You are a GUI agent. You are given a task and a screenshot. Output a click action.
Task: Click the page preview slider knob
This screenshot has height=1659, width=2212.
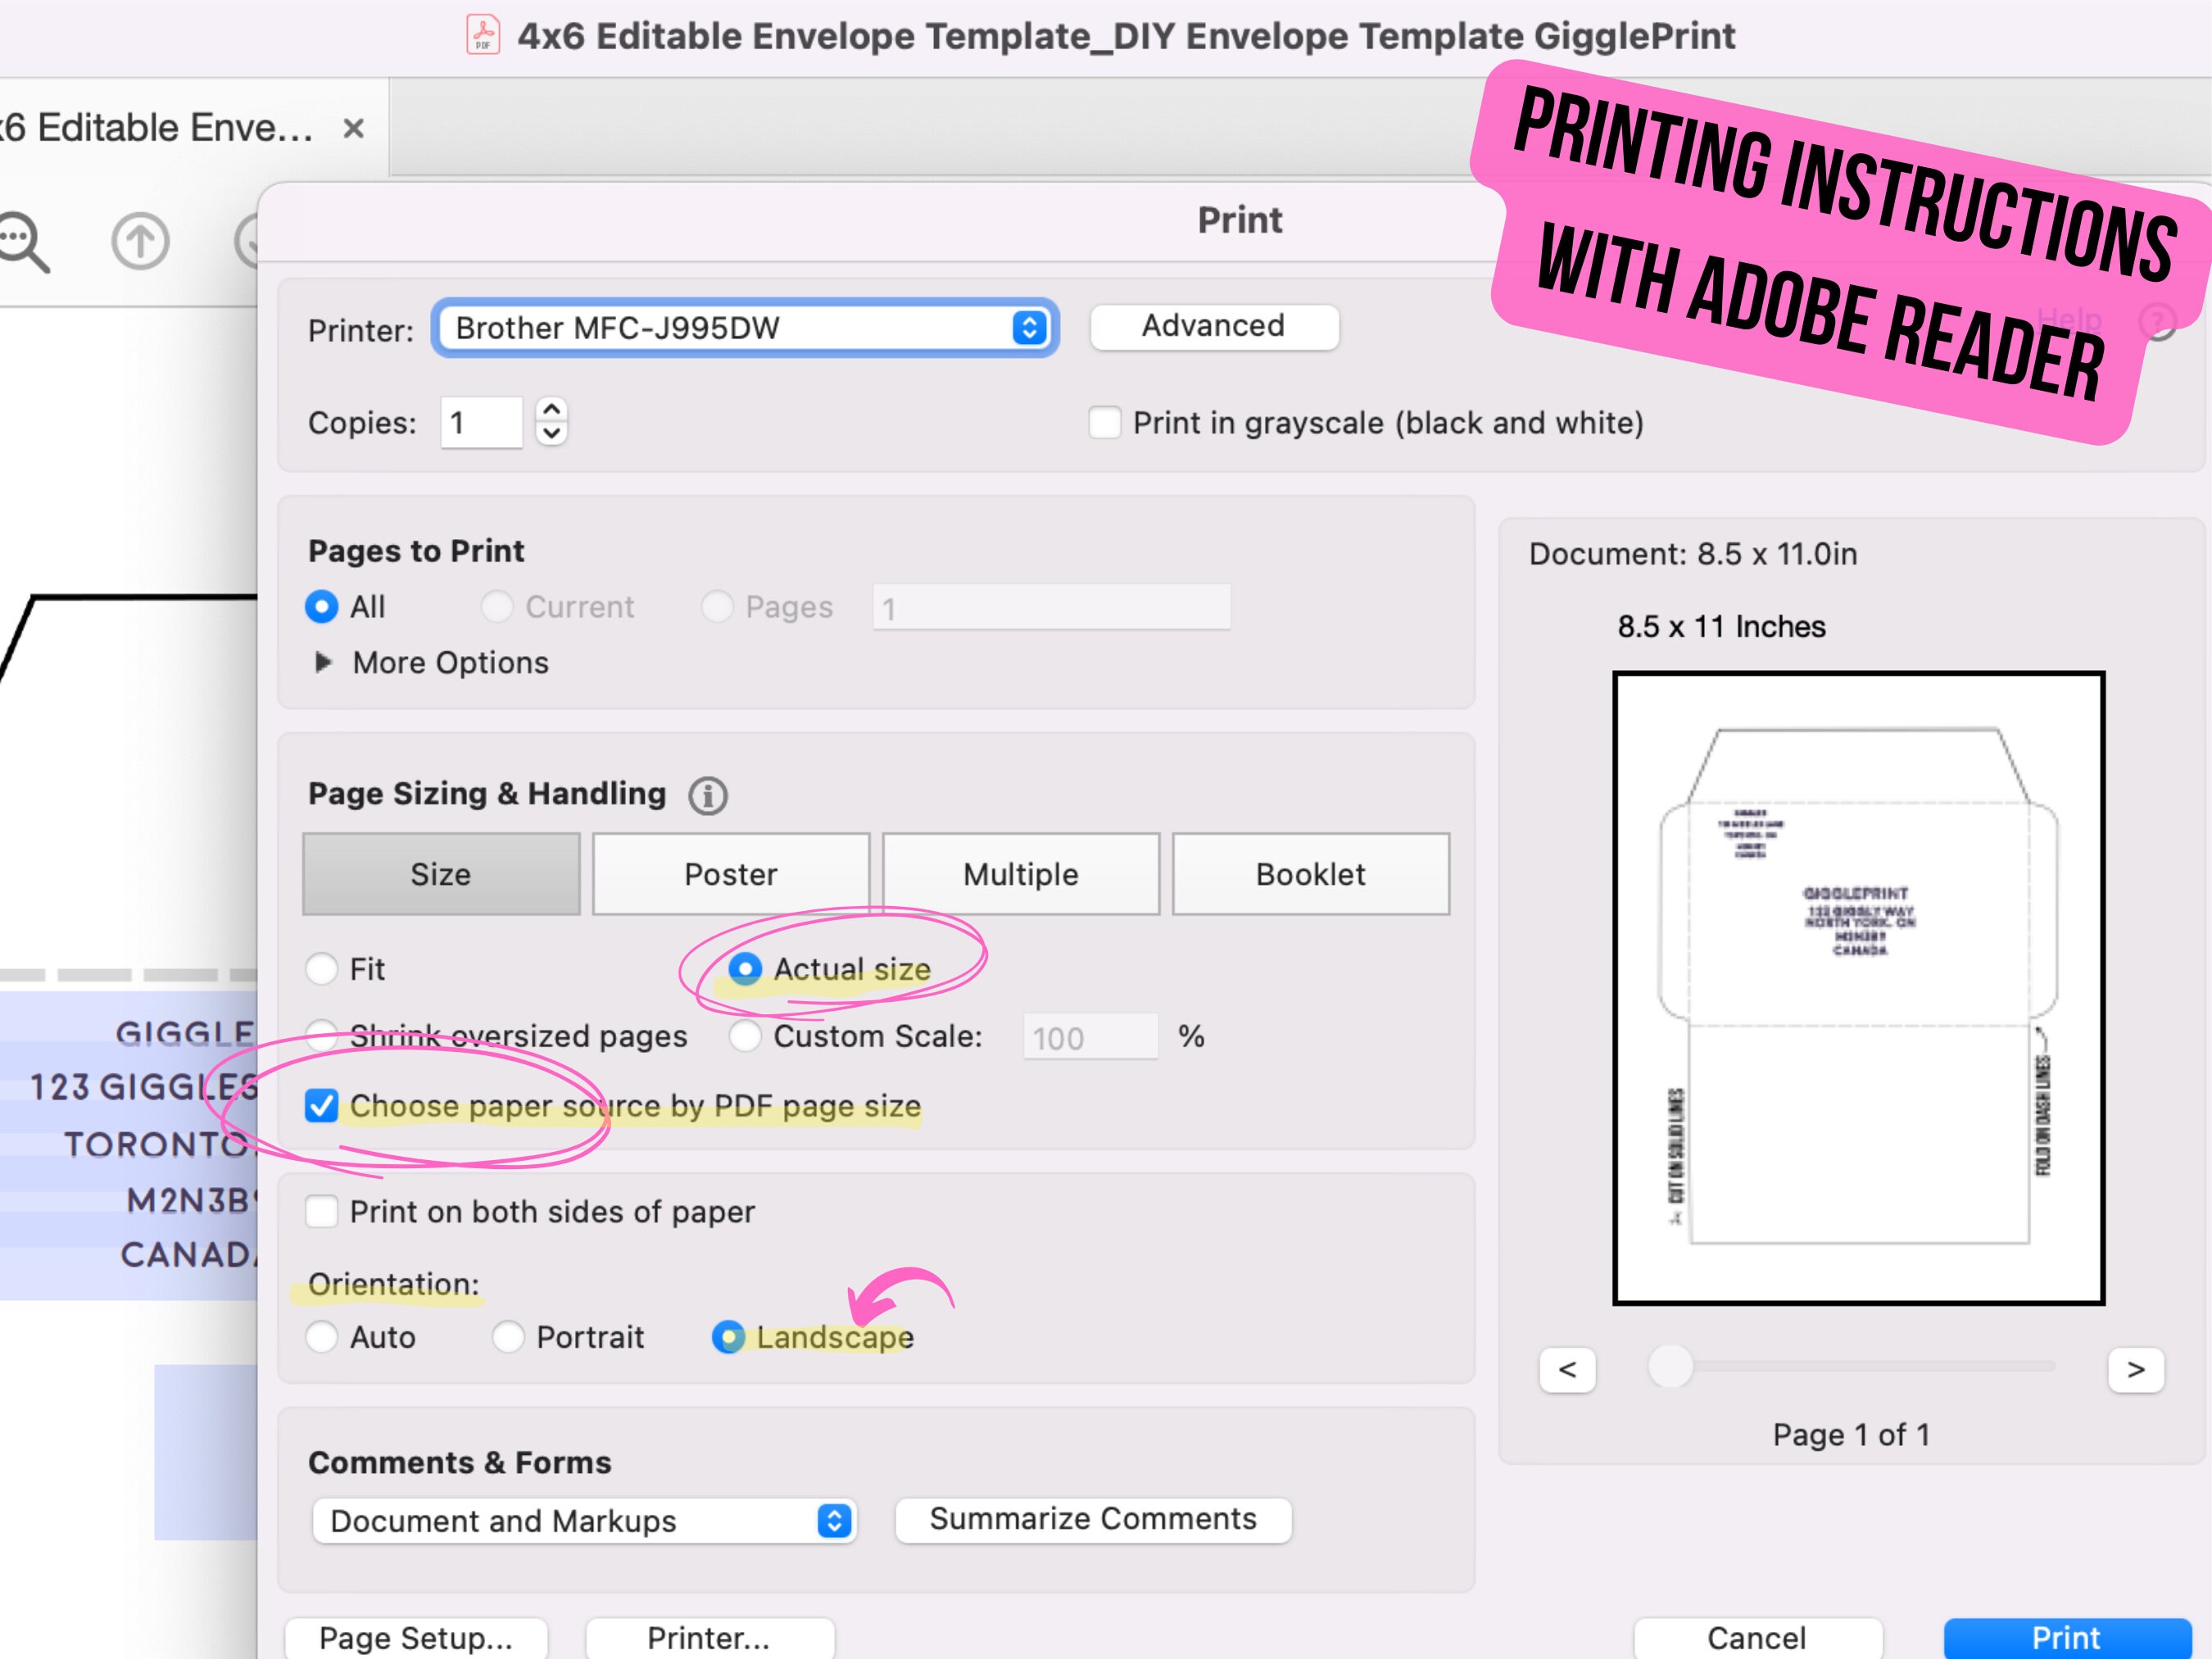[1669, 1366]
